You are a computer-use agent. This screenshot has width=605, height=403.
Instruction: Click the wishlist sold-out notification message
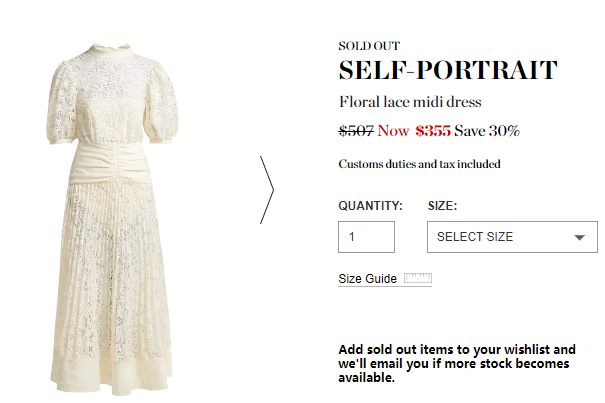pyautogui.click(x=457, y=363)
